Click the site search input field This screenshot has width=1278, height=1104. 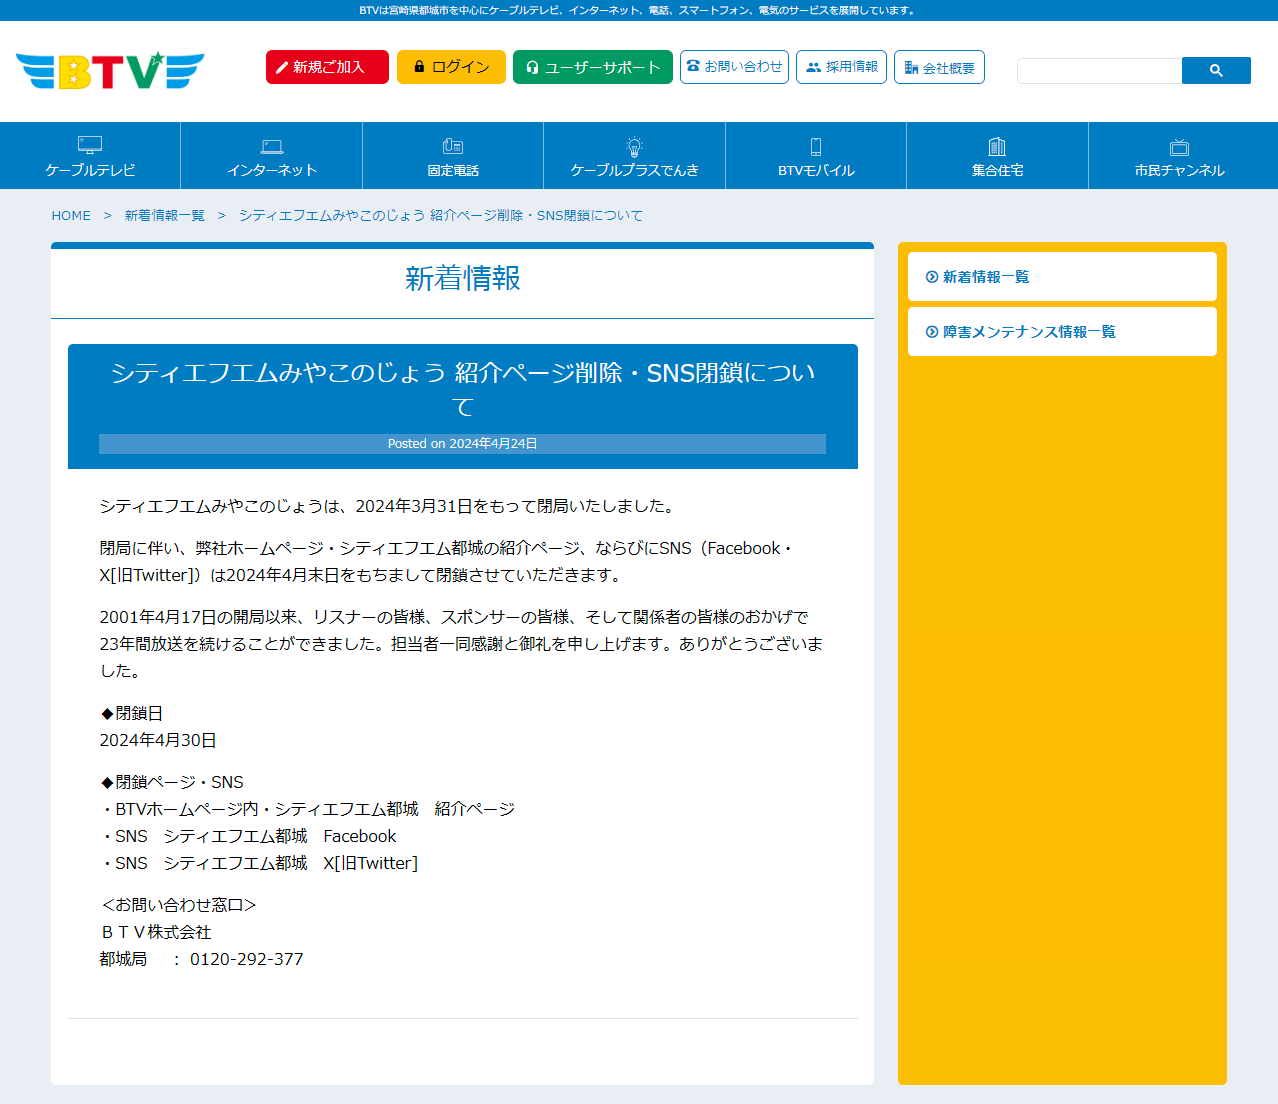(1099, 70)
